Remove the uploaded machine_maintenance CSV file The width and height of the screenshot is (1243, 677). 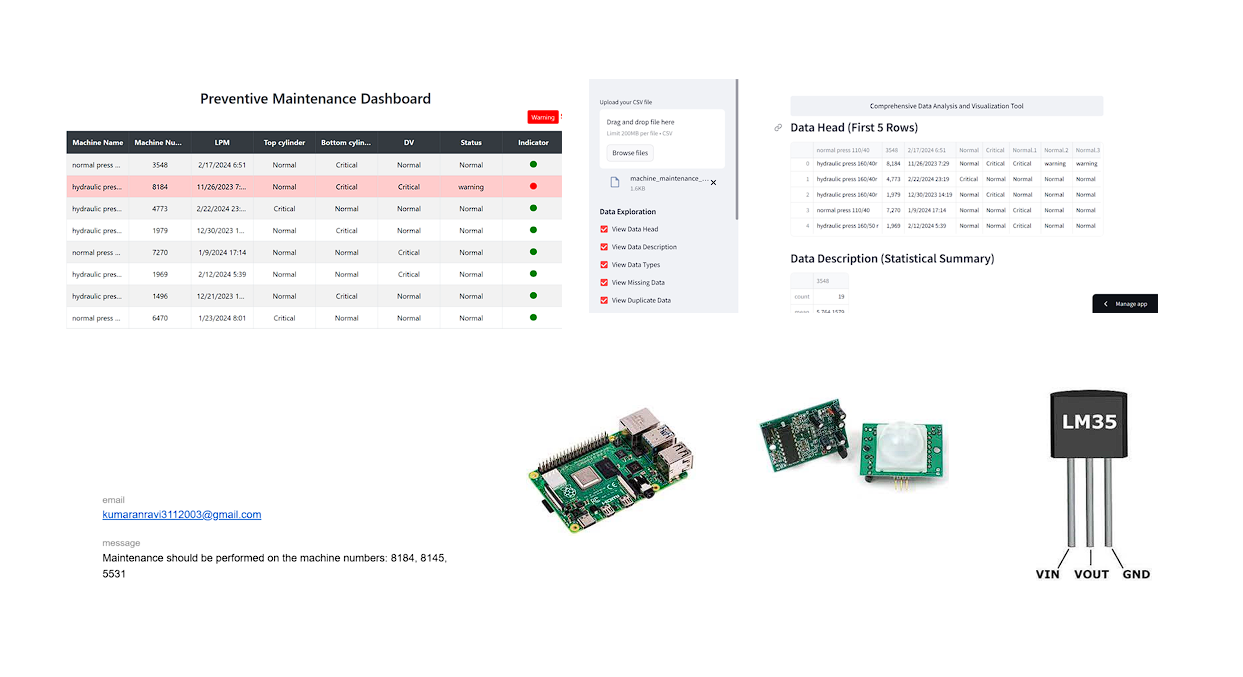[x=713, y=183]
